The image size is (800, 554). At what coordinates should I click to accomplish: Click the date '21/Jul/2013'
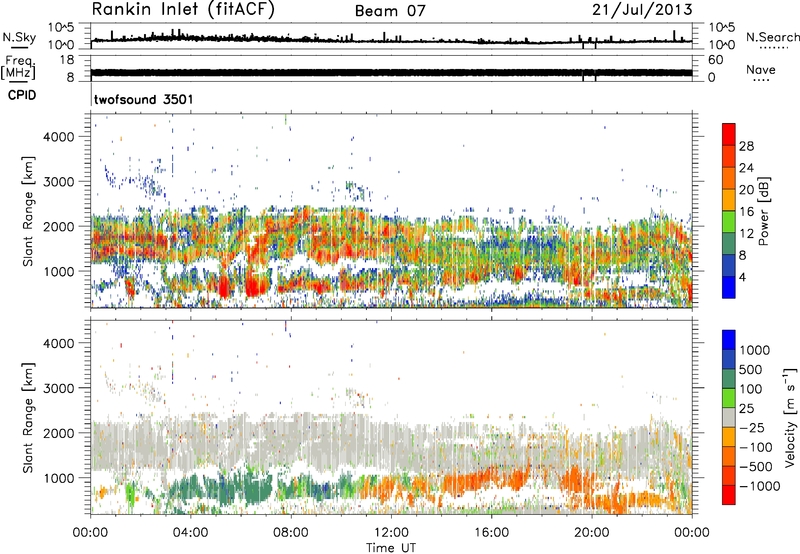pos(642,10)
